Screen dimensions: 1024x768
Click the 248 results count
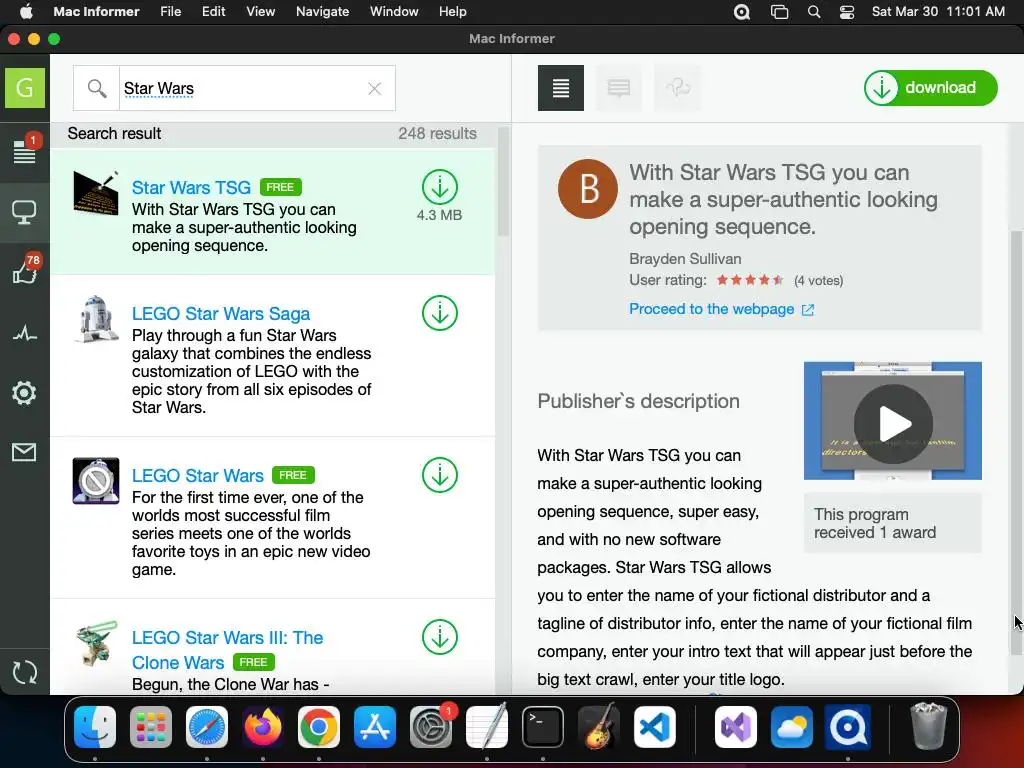[x=438, y=133]
